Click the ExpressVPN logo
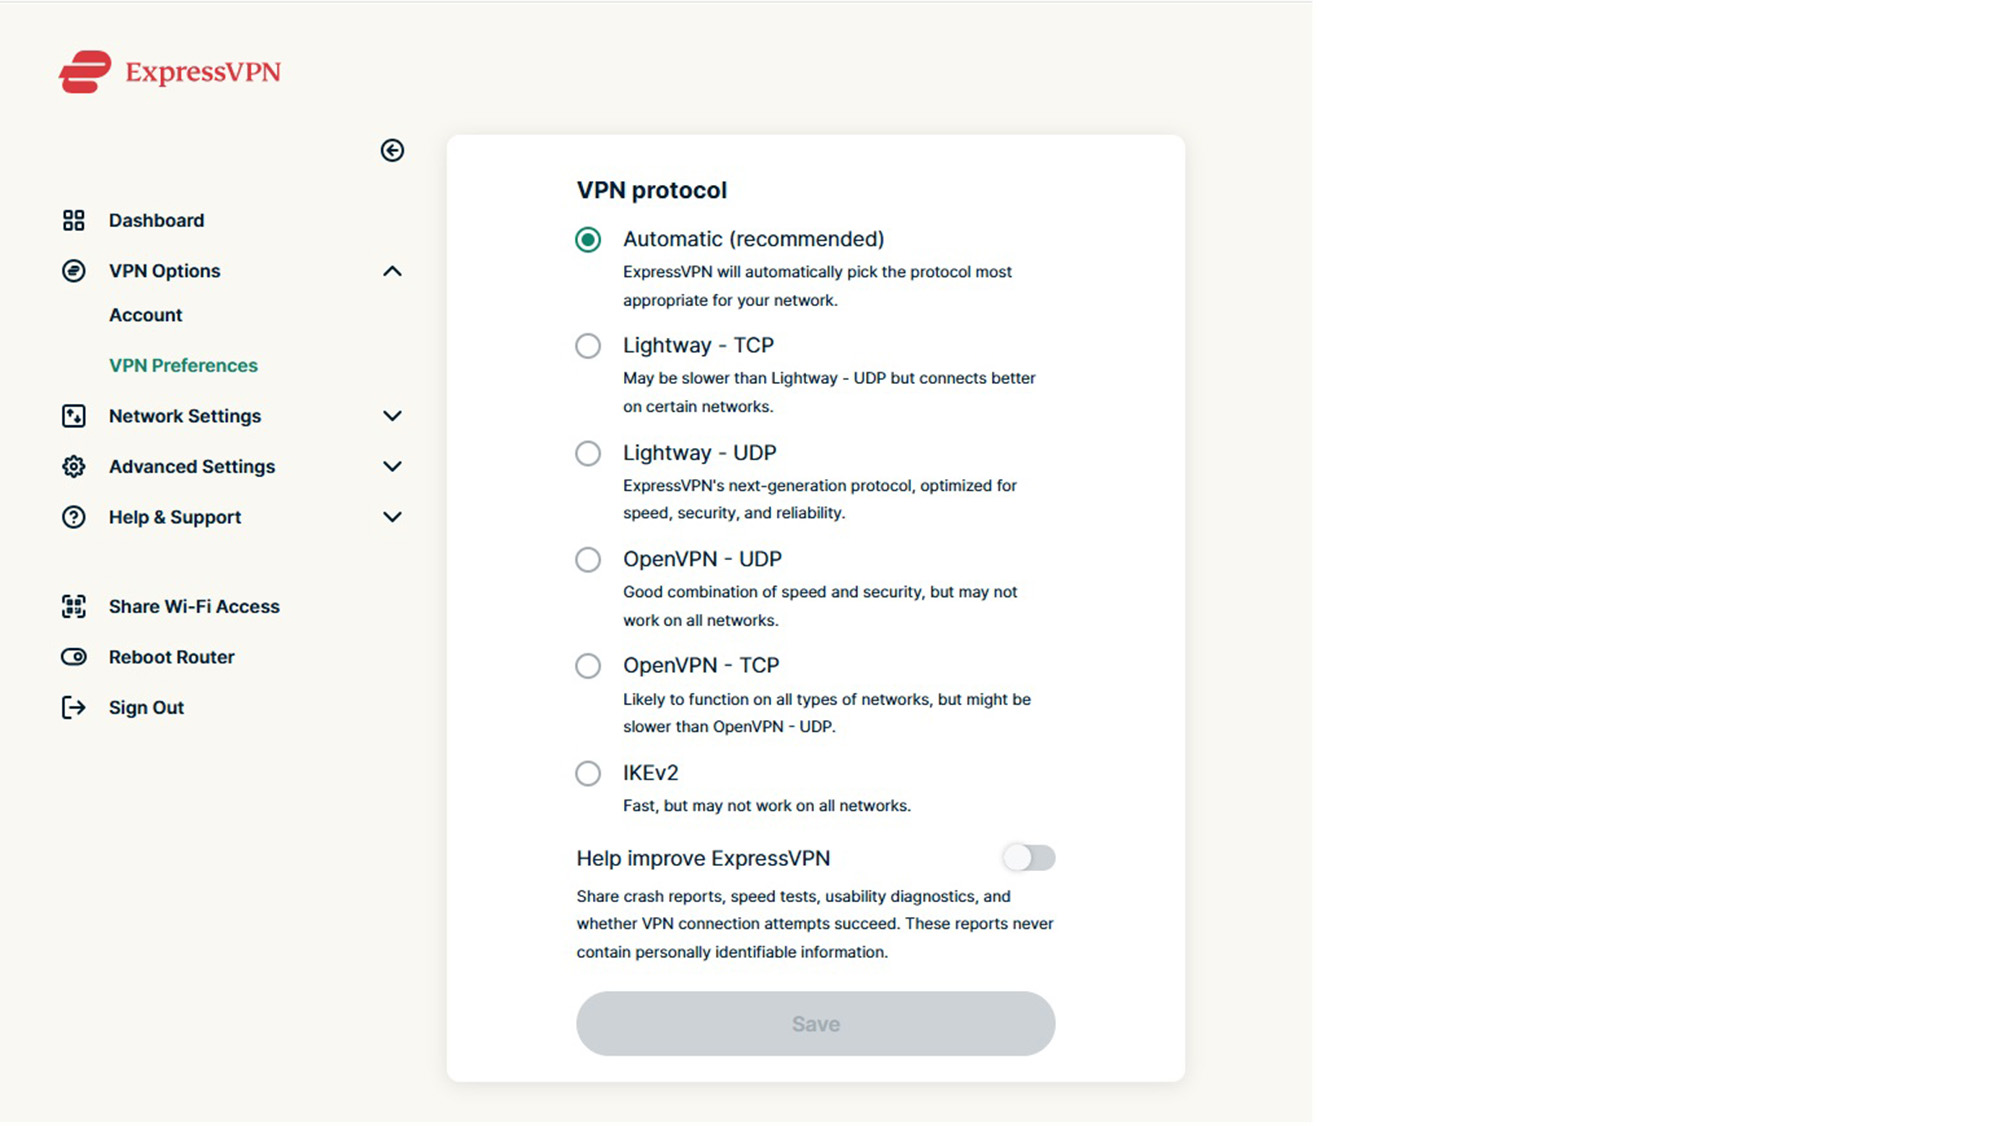Image resolution: width=2000 pixels, height=1126 pixels. (170, 72)
